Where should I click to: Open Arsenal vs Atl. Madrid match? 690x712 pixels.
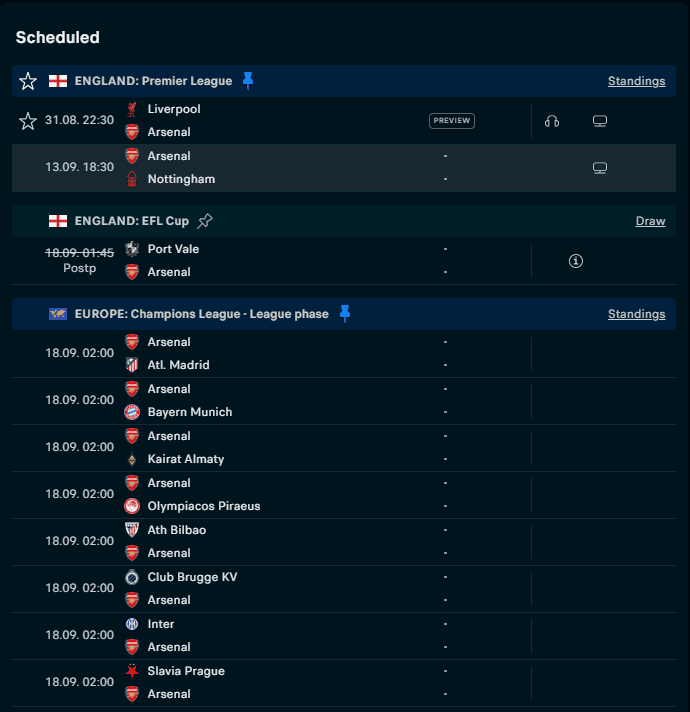300,354
